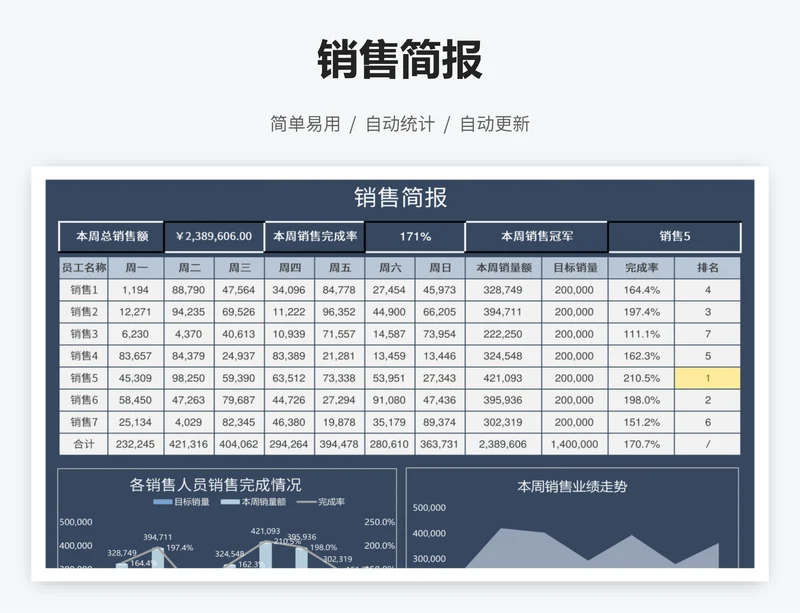Viewport: 800px width, 613px height.
Task: Select cell with value 98,250
Action: 189,378
